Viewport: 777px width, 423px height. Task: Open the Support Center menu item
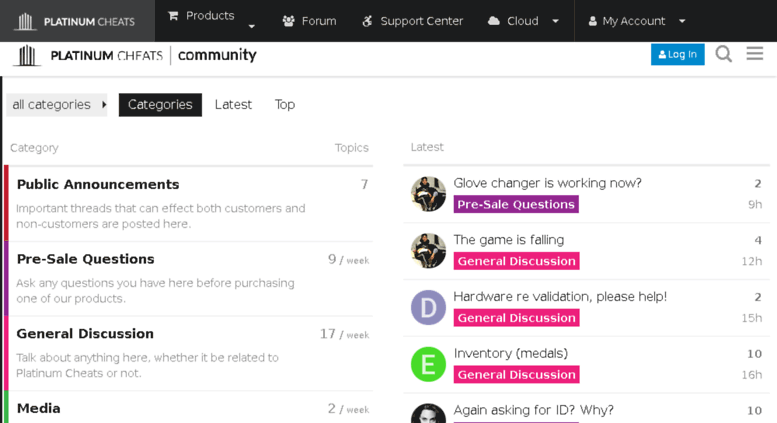[422, 21]
